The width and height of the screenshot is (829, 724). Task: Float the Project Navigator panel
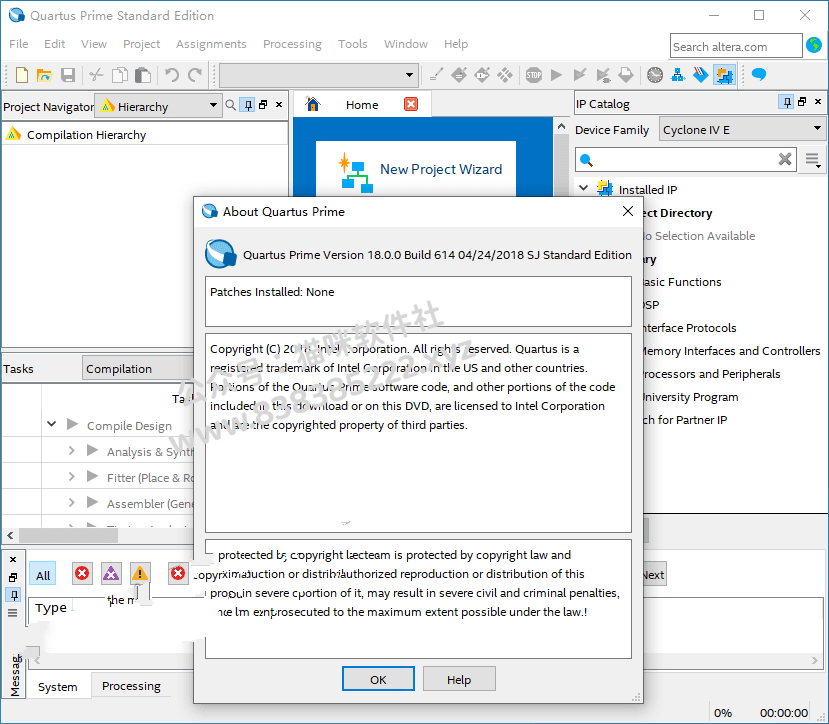[x=263, y=105]
